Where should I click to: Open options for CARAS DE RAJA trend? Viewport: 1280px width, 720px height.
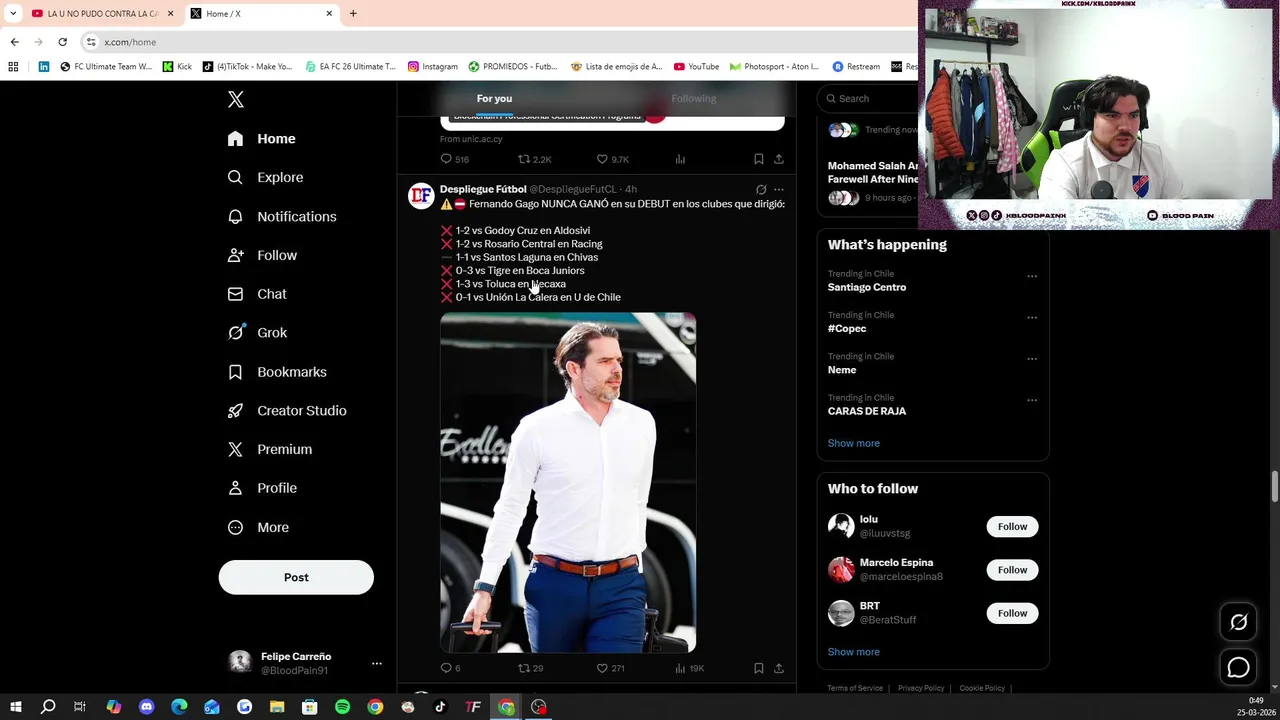[1032, 400]
